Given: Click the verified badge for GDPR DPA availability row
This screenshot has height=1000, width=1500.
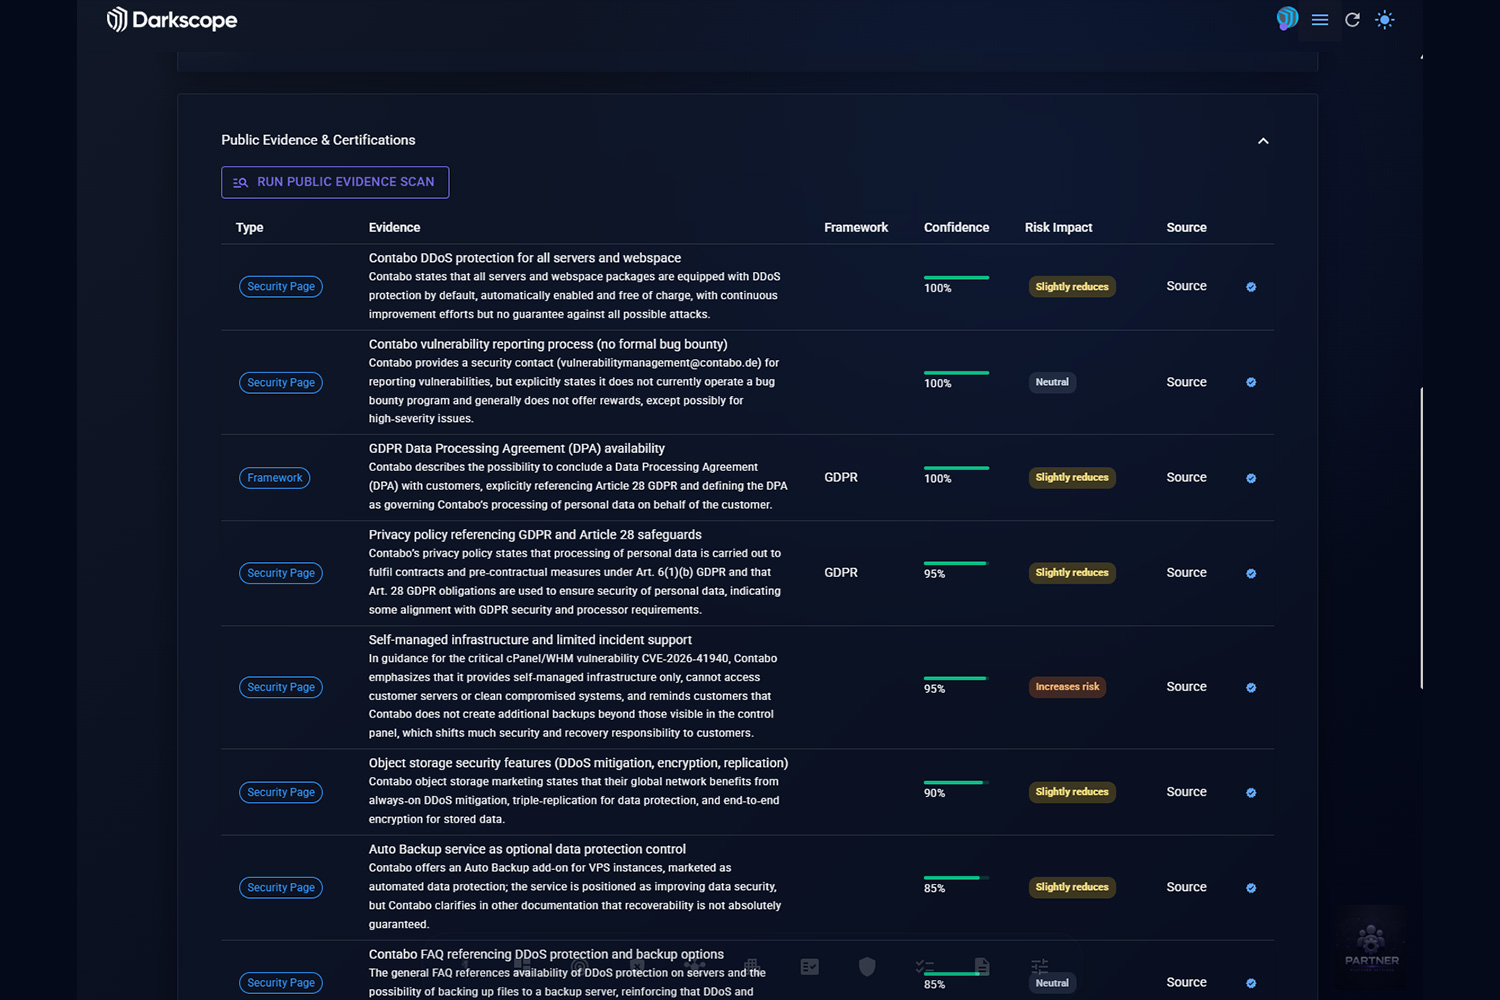Looking at the screenshot, I should tap(1251, 478).
